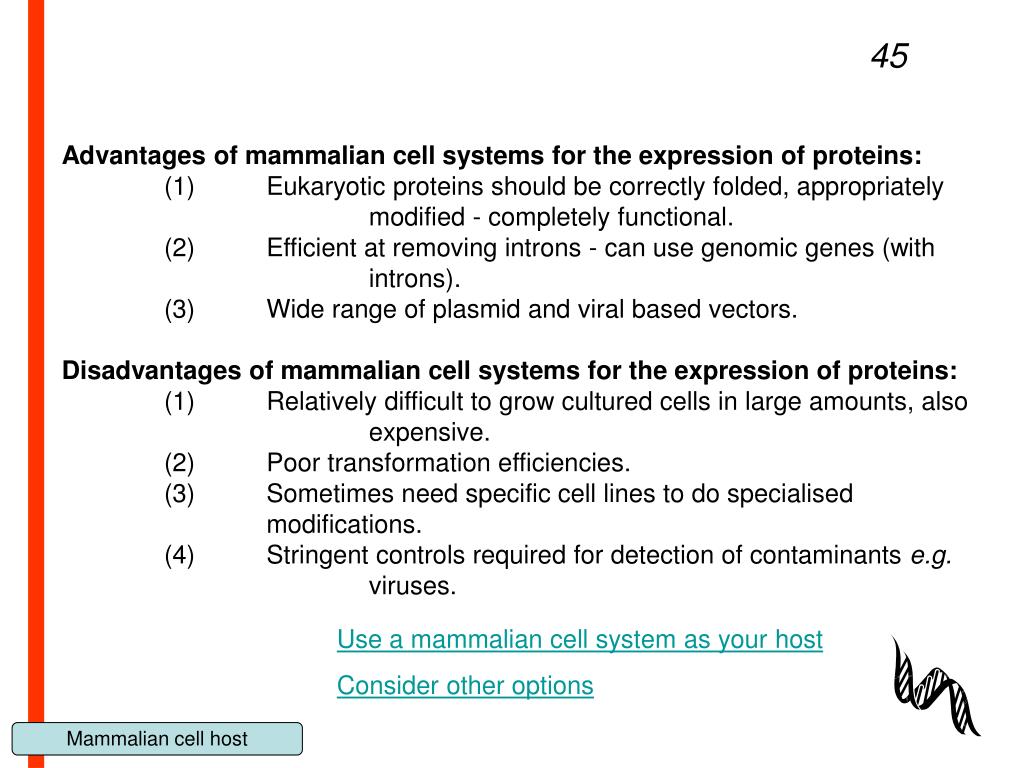Select the 'Disadvantages of mammalian cell systems' heading
This screenshot has width=1024, height=768.
coord(509,370)
